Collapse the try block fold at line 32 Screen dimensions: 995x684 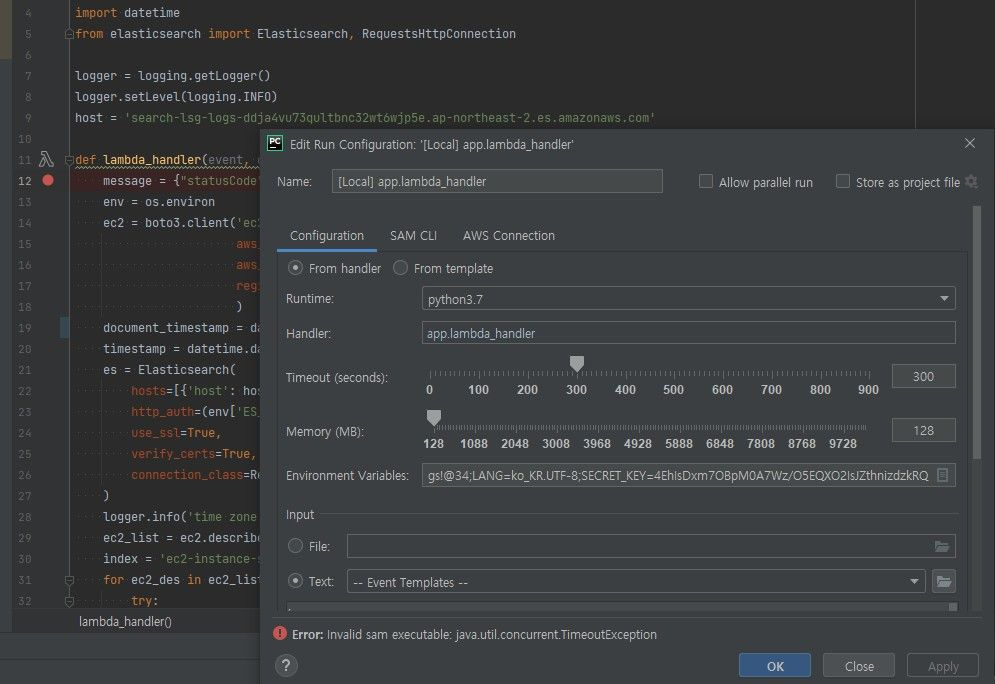(x=69, y=600)
